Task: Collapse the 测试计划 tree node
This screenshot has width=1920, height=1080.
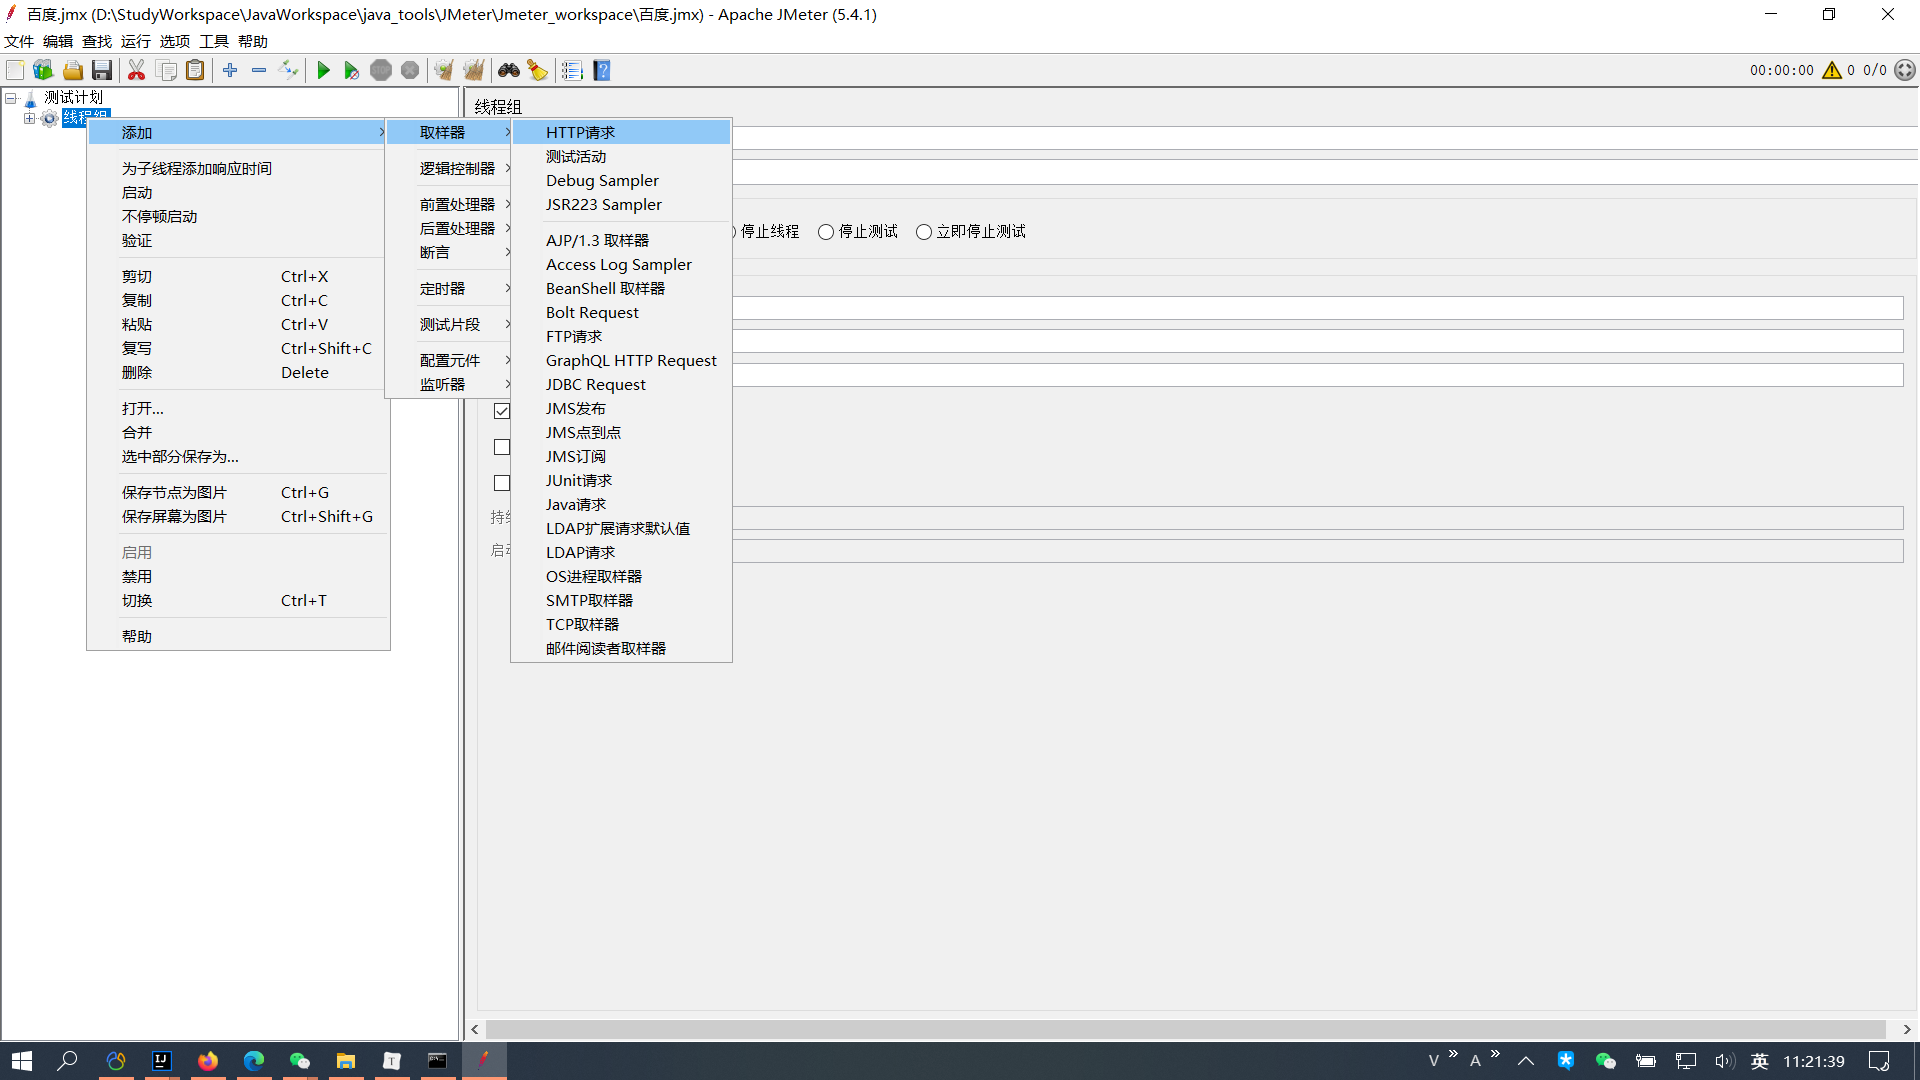Action: coord(11,98)
